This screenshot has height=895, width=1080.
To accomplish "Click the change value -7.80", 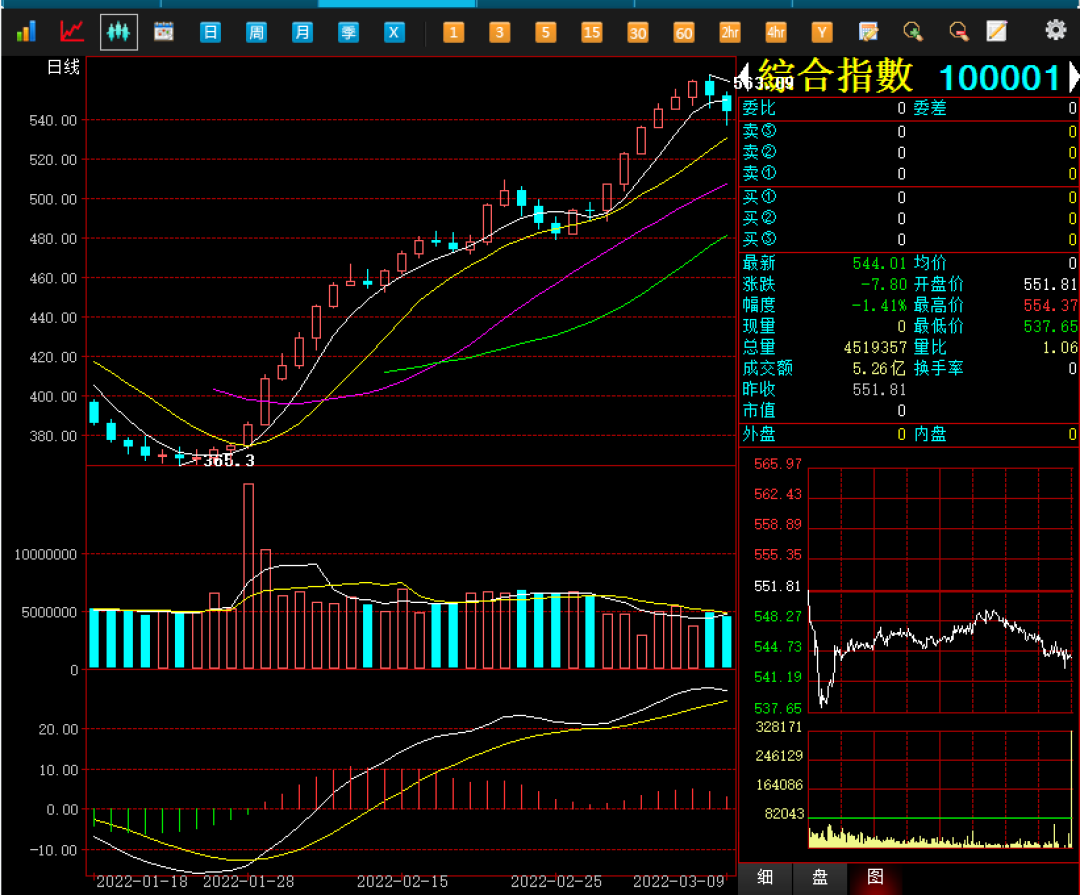I will pyautogui.click(x=883, y=285).
